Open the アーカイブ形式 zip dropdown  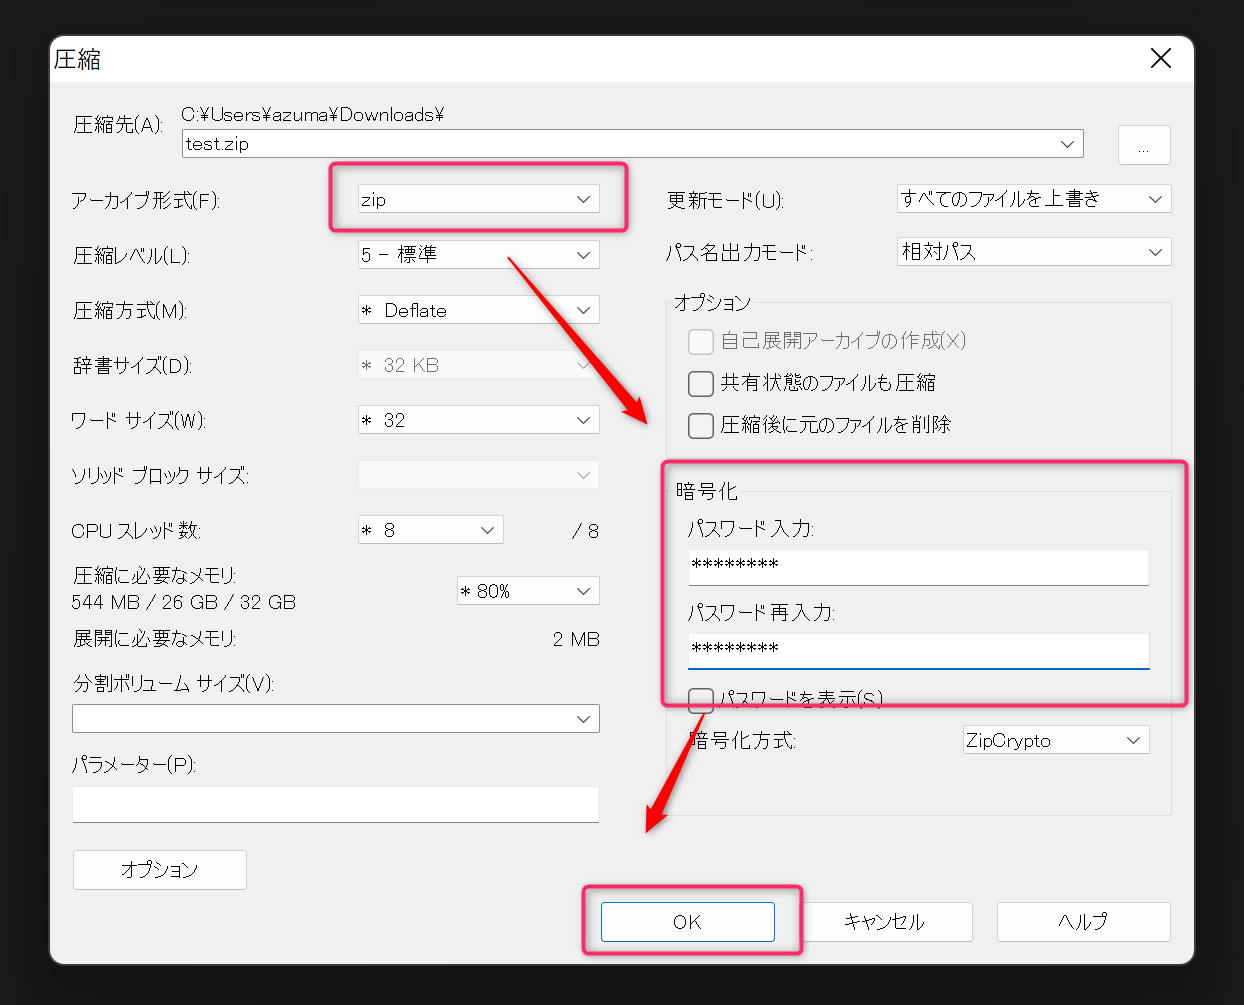tap(478, 199)
